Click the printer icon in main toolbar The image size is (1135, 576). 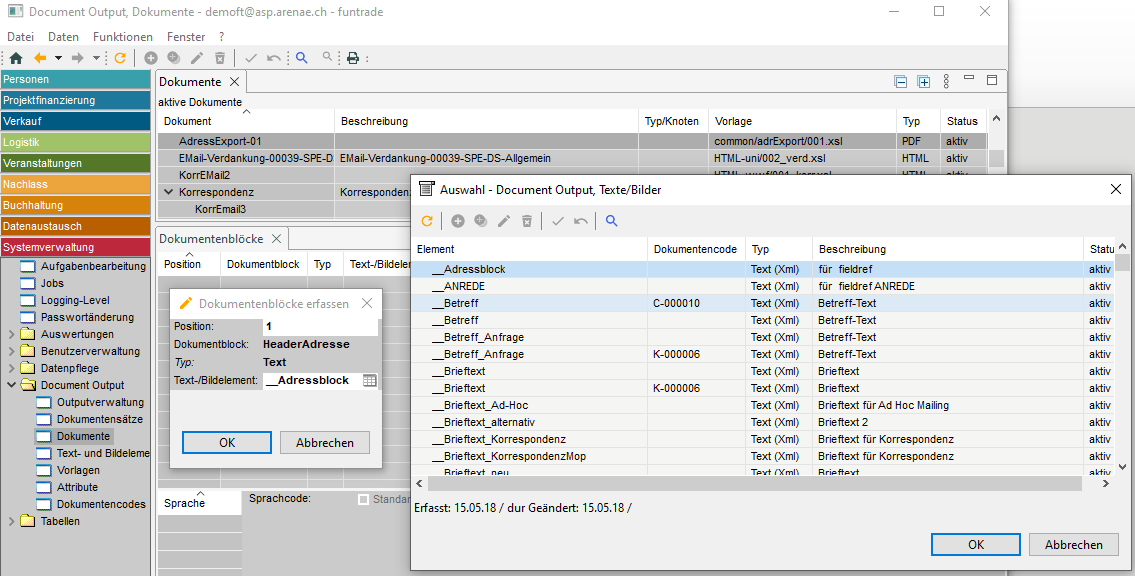point(352,58)
